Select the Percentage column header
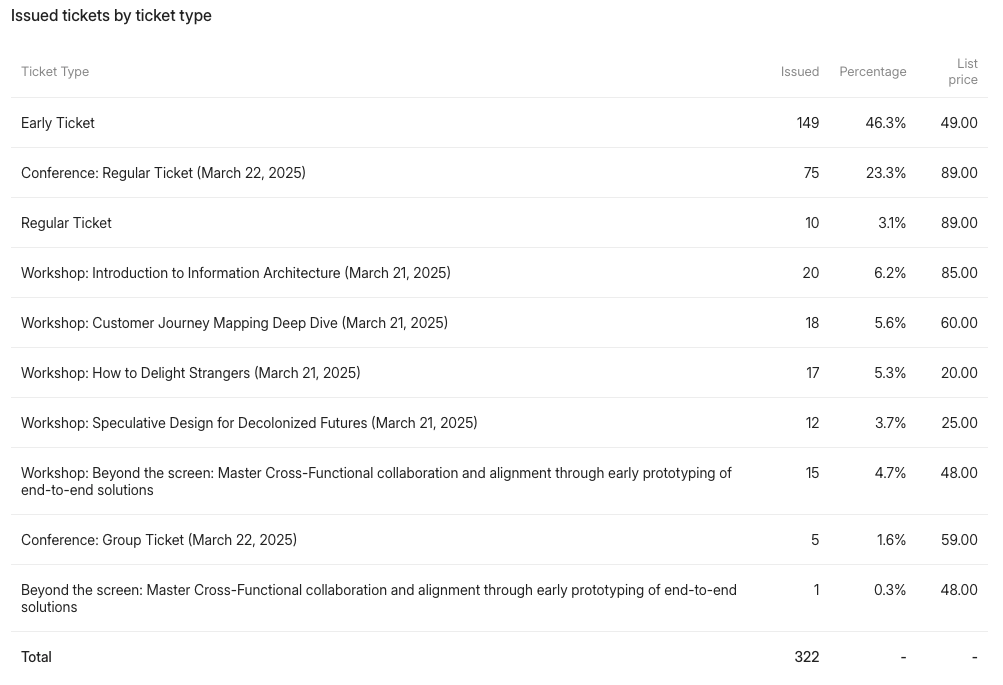The height and width of the screenshot is (685, 1003). click(x=872, y=72)
